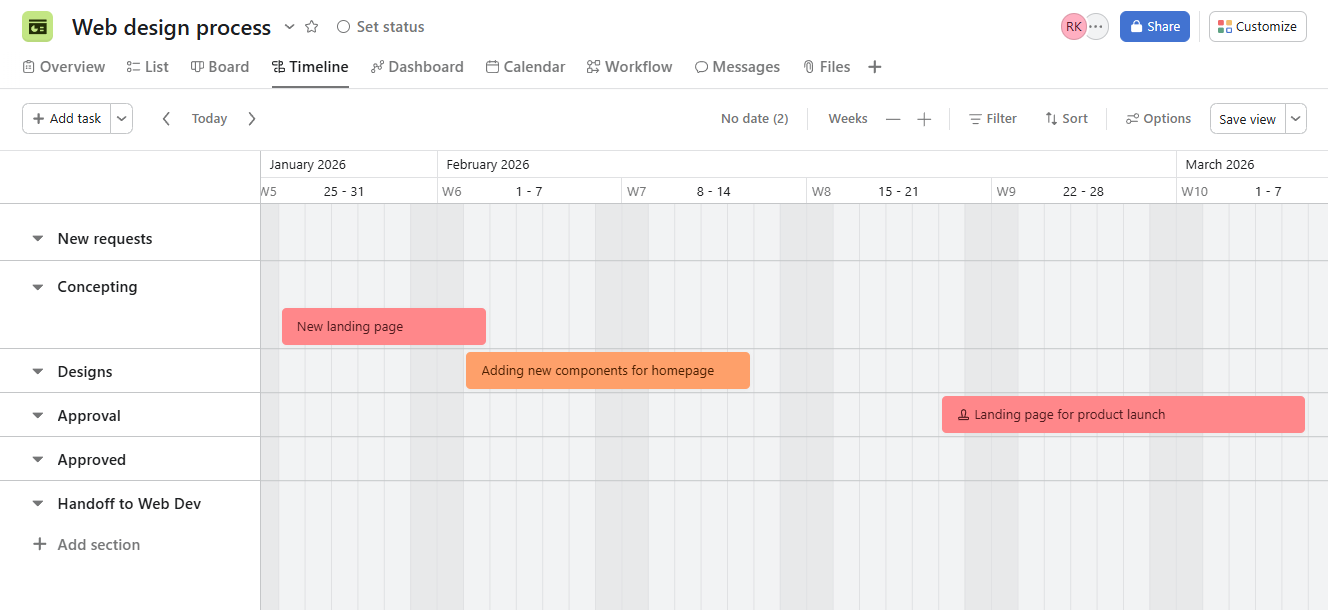Open the Workflow tab

point(629,66)
